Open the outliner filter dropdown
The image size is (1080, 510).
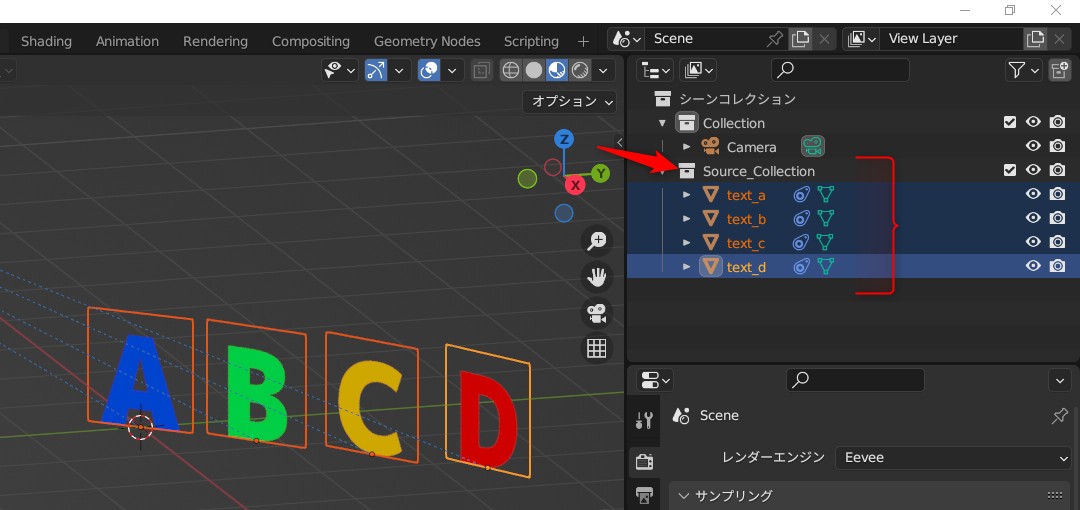(x=1023, y=70)
